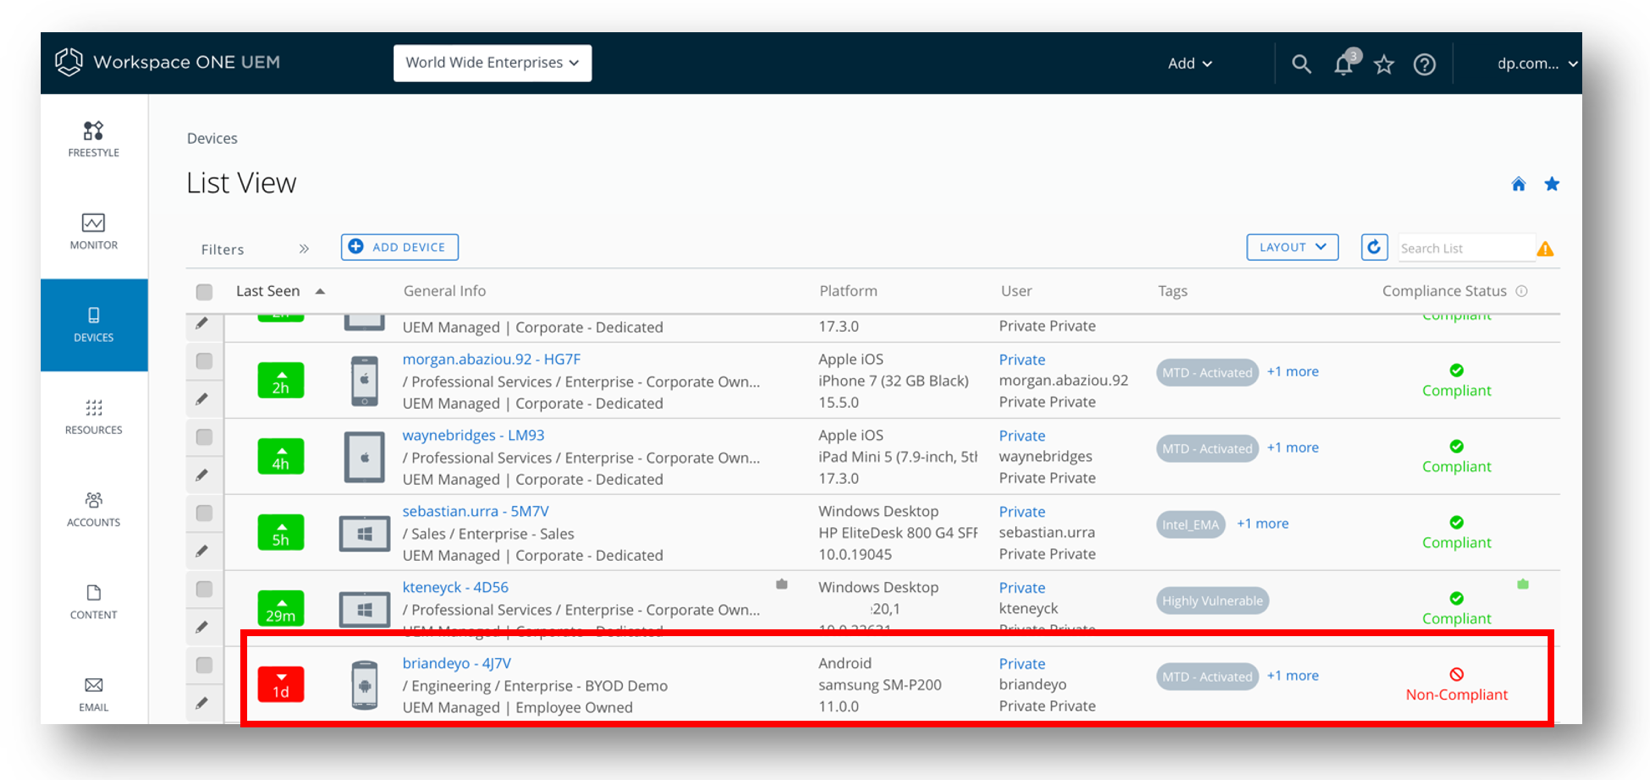Click the Devices breadcrumb text
Screen dimensions: 1650x780
coord(212,138)
